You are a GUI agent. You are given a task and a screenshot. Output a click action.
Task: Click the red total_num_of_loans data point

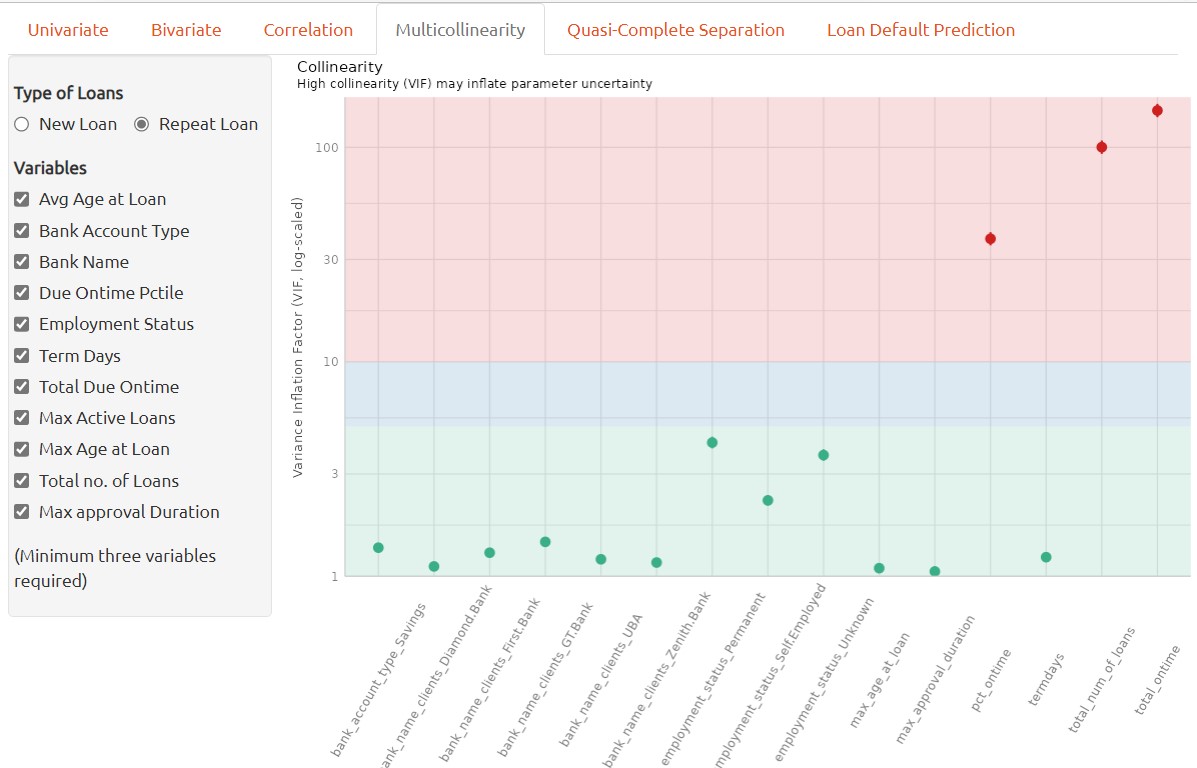pyautogui.click(x=1101, y=147)
